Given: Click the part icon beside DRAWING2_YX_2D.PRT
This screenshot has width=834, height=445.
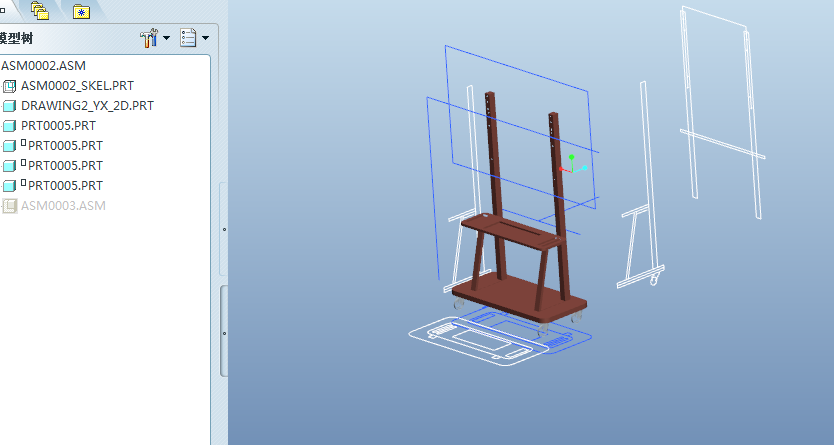Looking at the screenshot, I should point(10,106).
